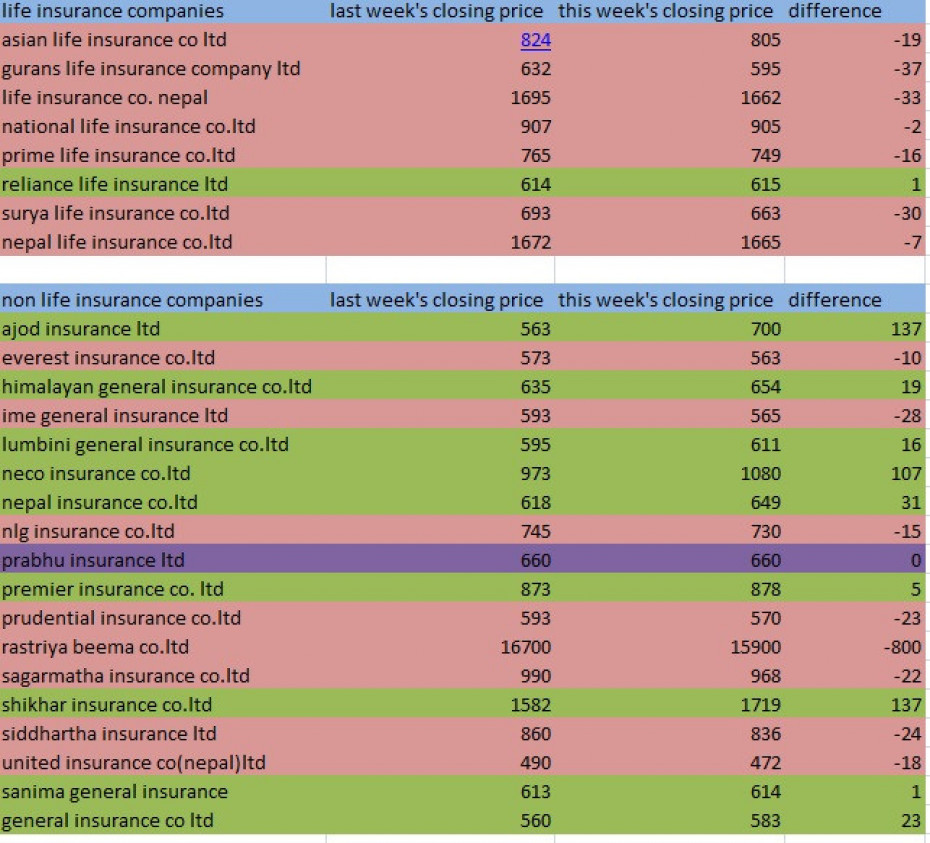Click the 'neco insurance co.ltd' cell
This screenshot has height=843, width=930.
pyautogui.click(x=163, y=473)
